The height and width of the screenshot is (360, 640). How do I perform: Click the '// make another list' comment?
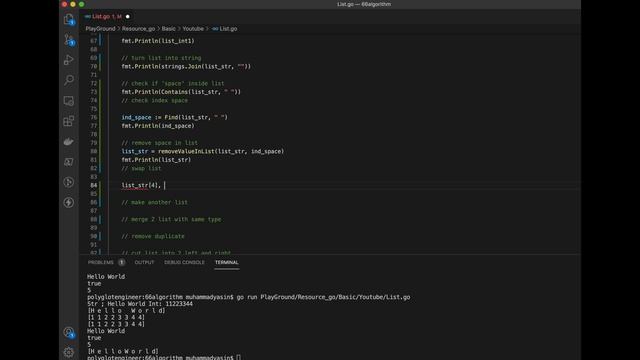point(155,202)
